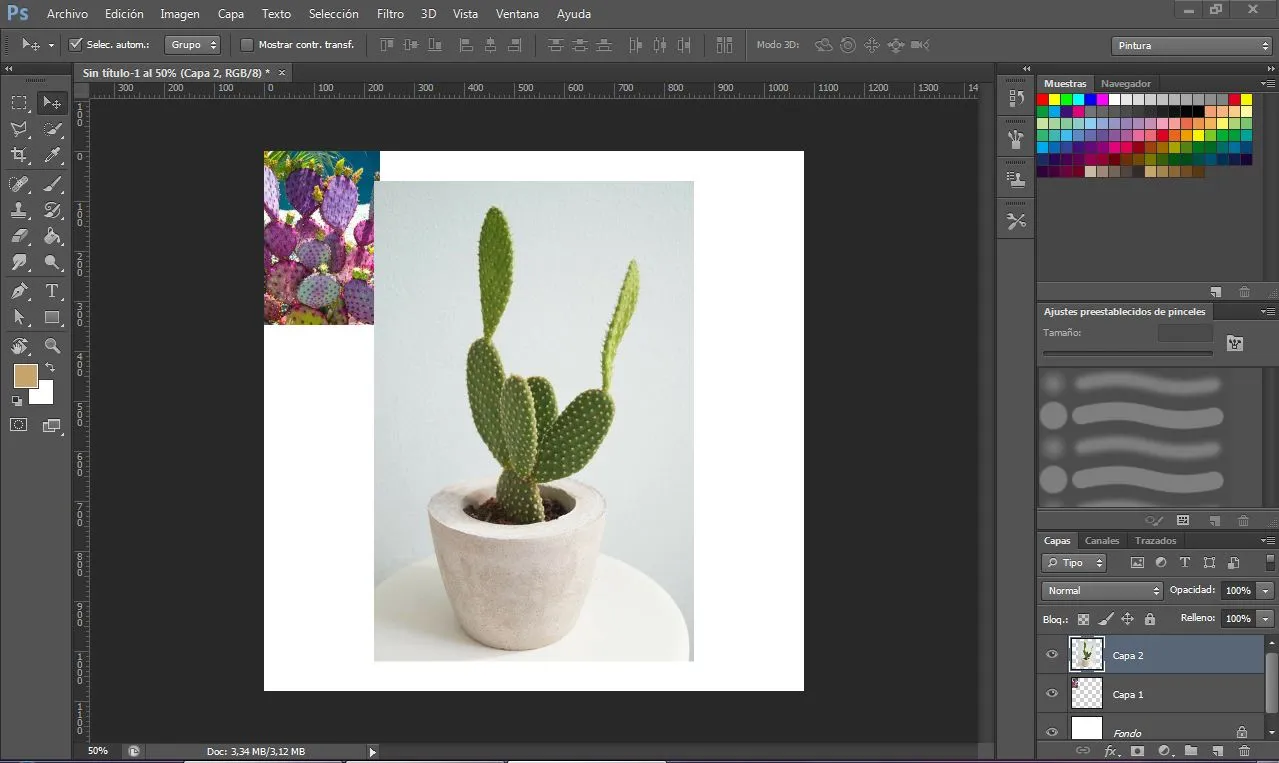Hide the Capa 1 layer

click(x=1051, y=694)
